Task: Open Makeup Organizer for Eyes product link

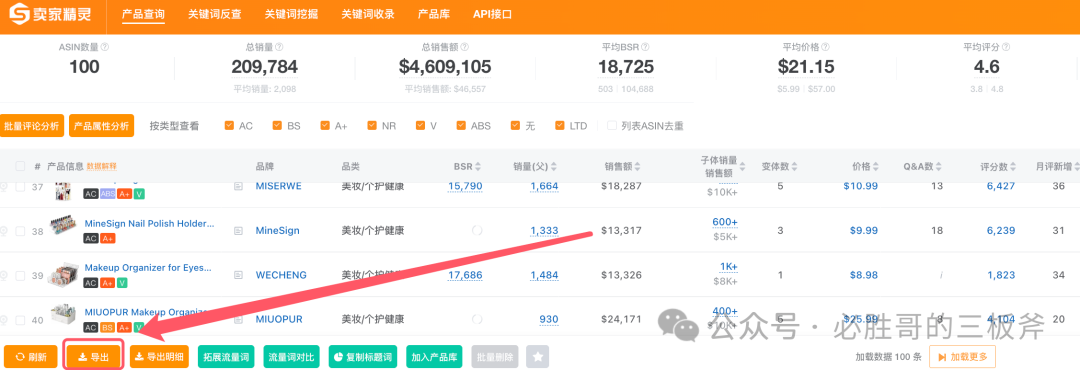Action: pyautogui.click(x=148, y=268)
